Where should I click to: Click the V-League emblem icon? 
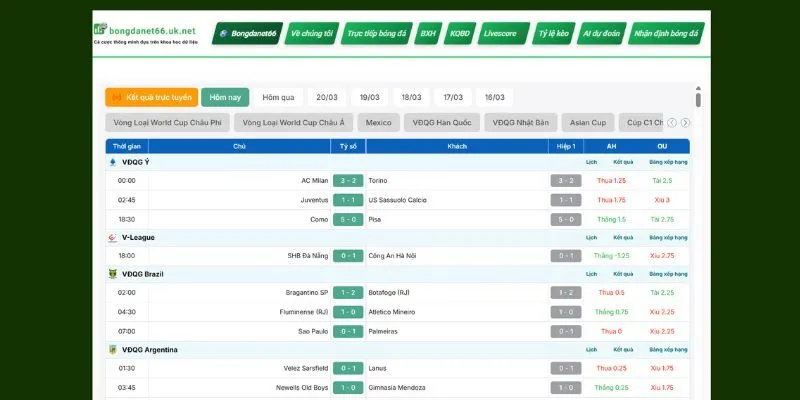click(x=113, y=237)
